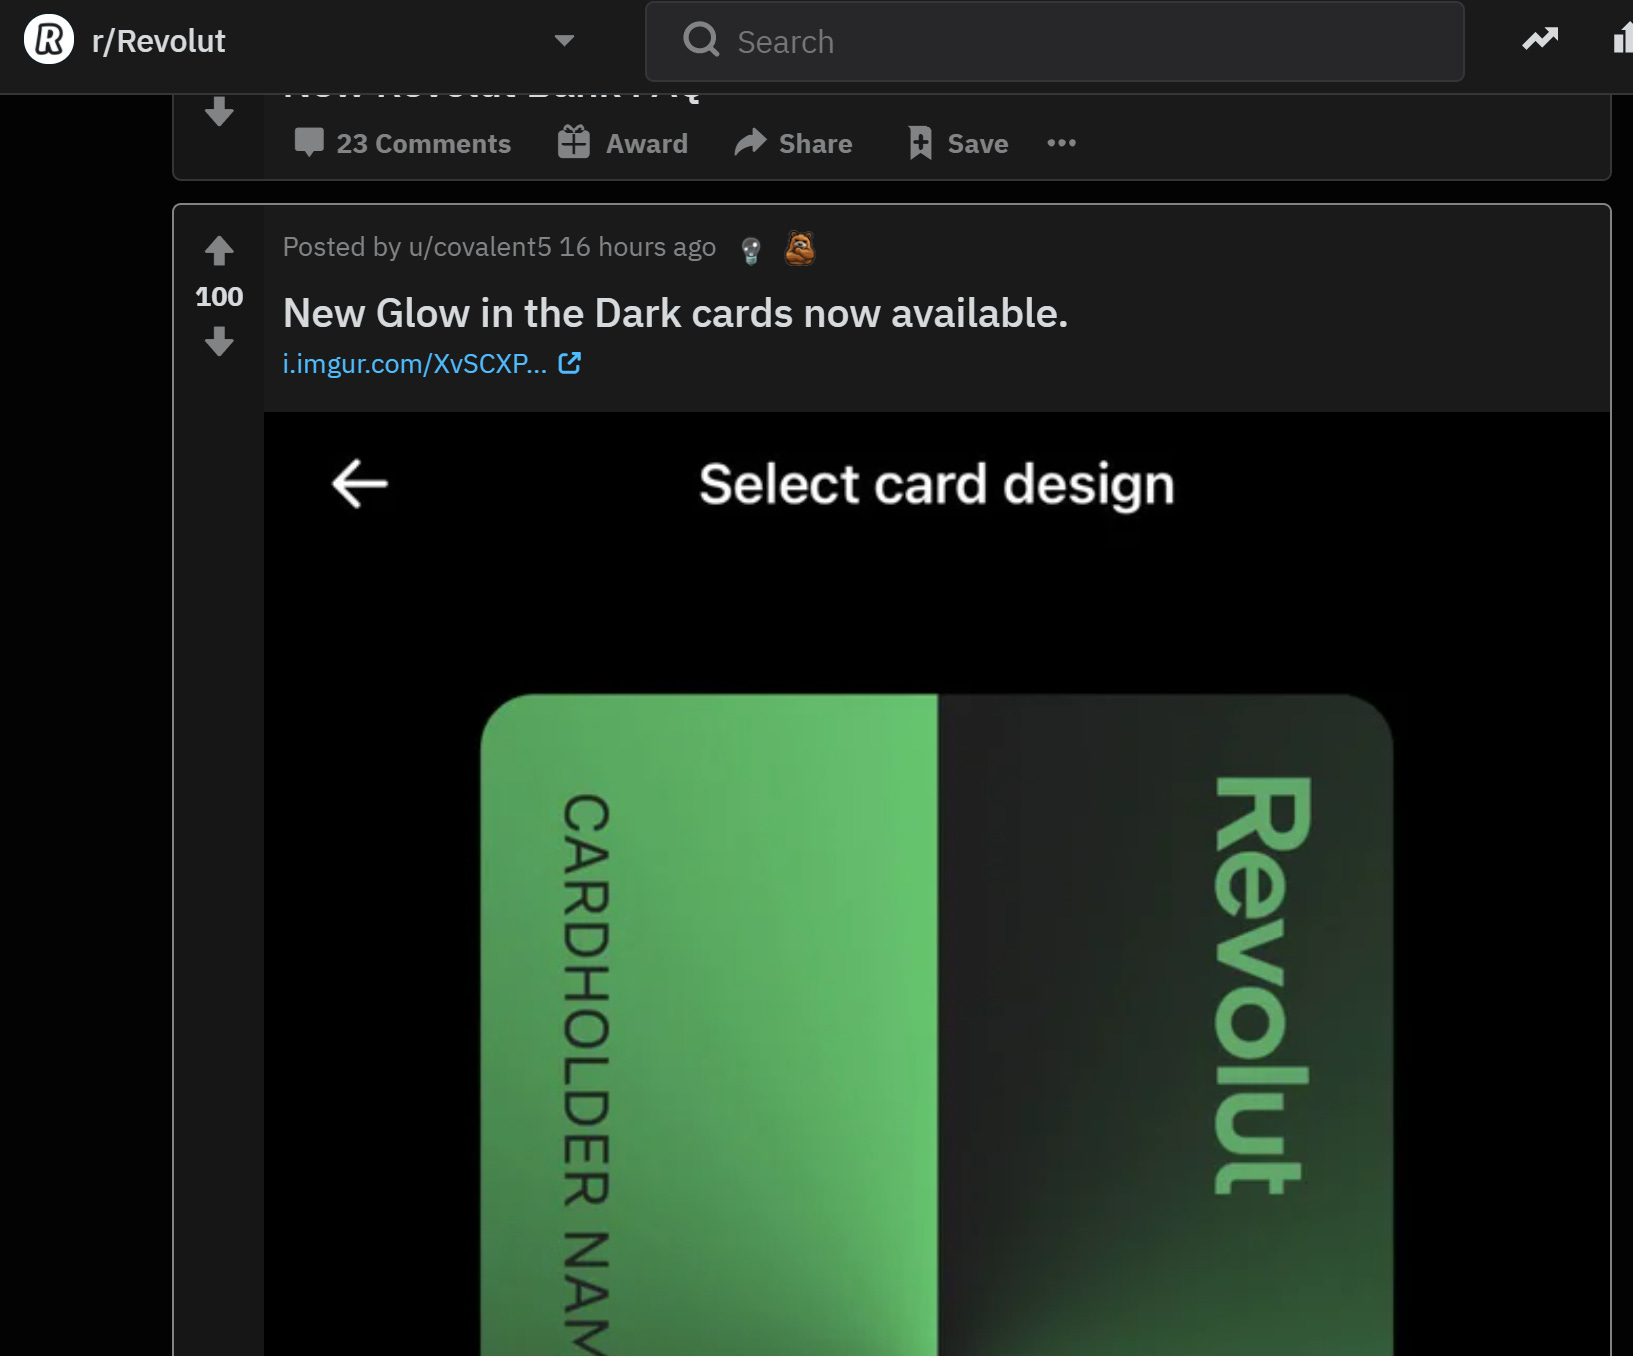Click the r/Revolut community logo icon
The height and width of the screenshot is (1356, 1633).
pos(48,40)
